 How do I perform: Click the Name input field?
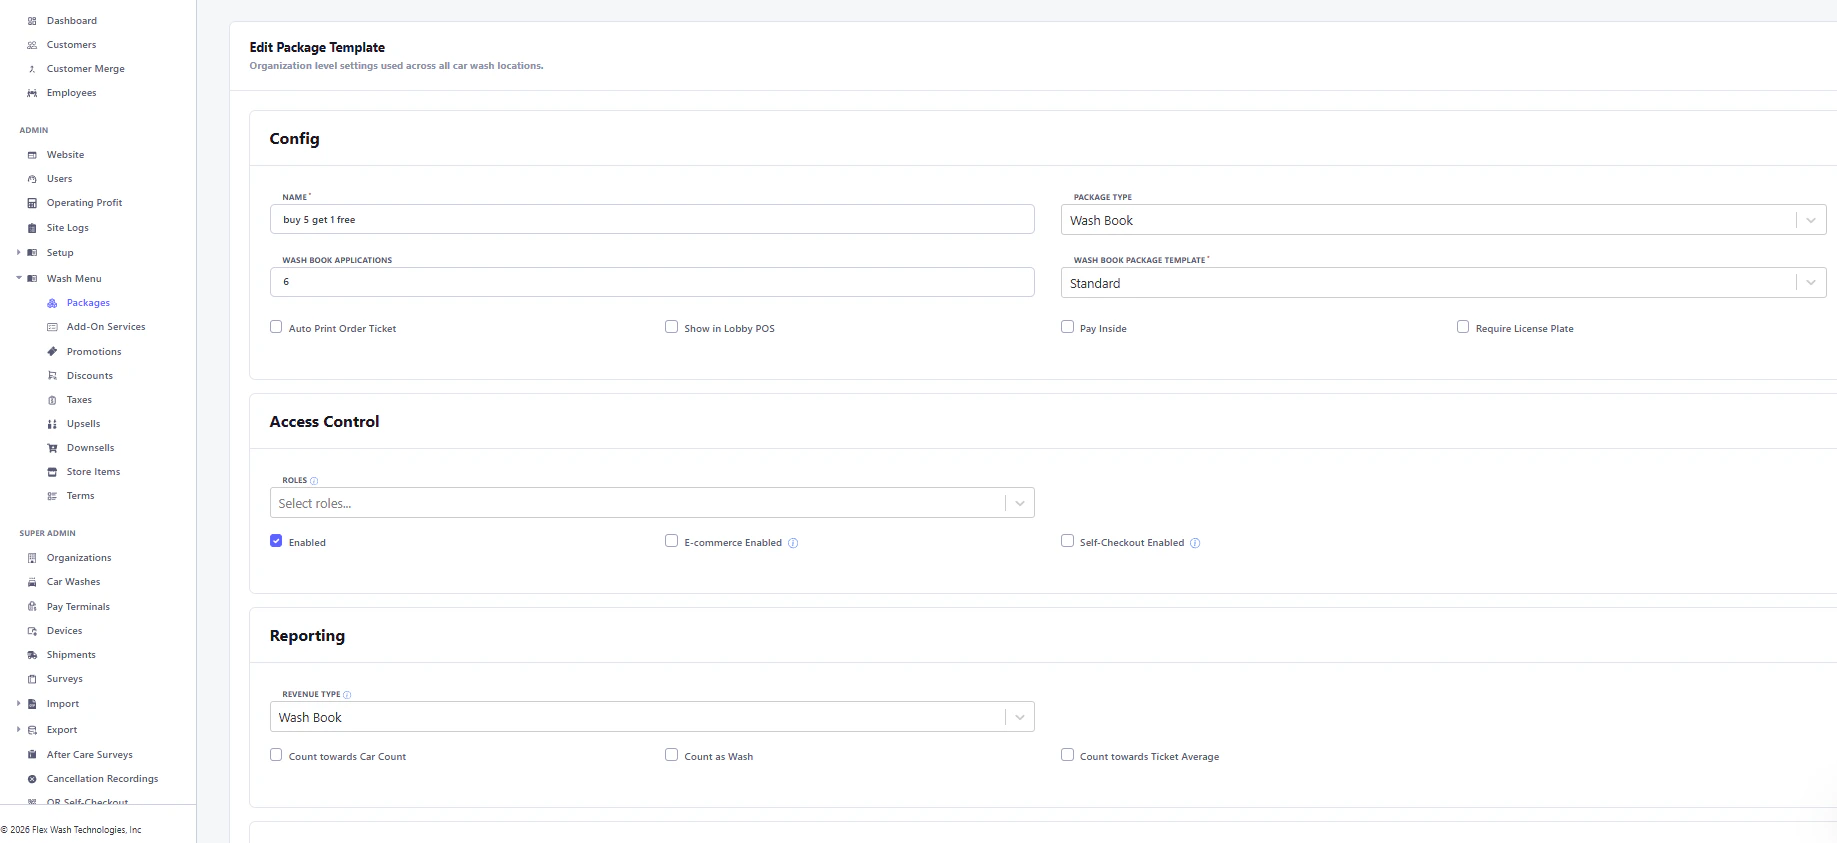(x=652, y=219)
